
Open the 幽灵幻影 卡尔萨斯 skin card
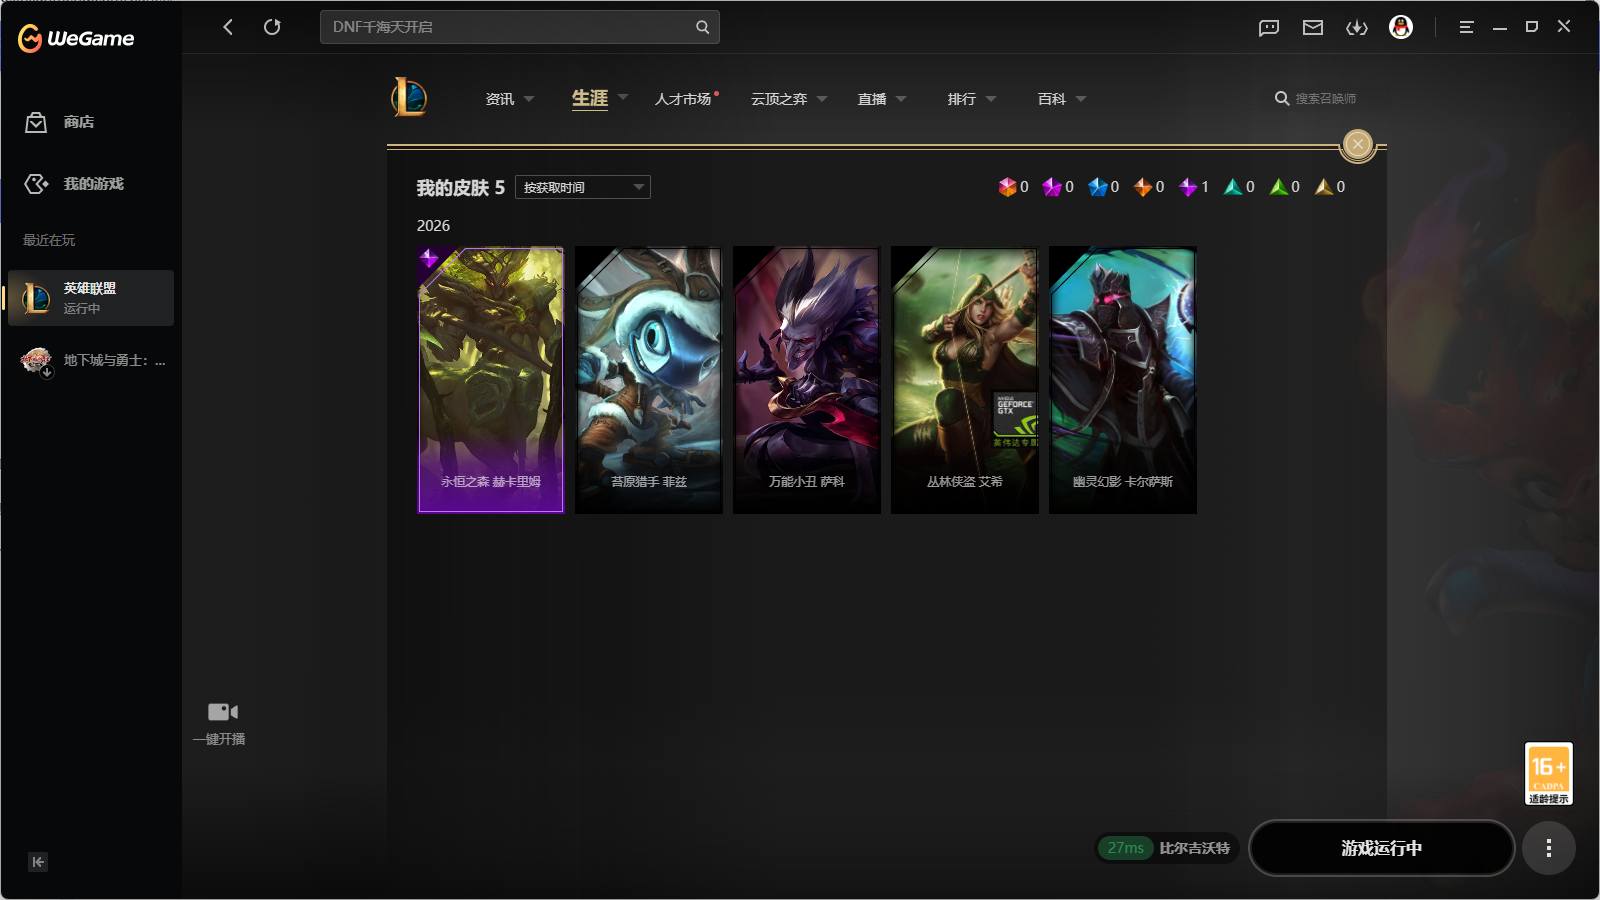coord(1123,380)
